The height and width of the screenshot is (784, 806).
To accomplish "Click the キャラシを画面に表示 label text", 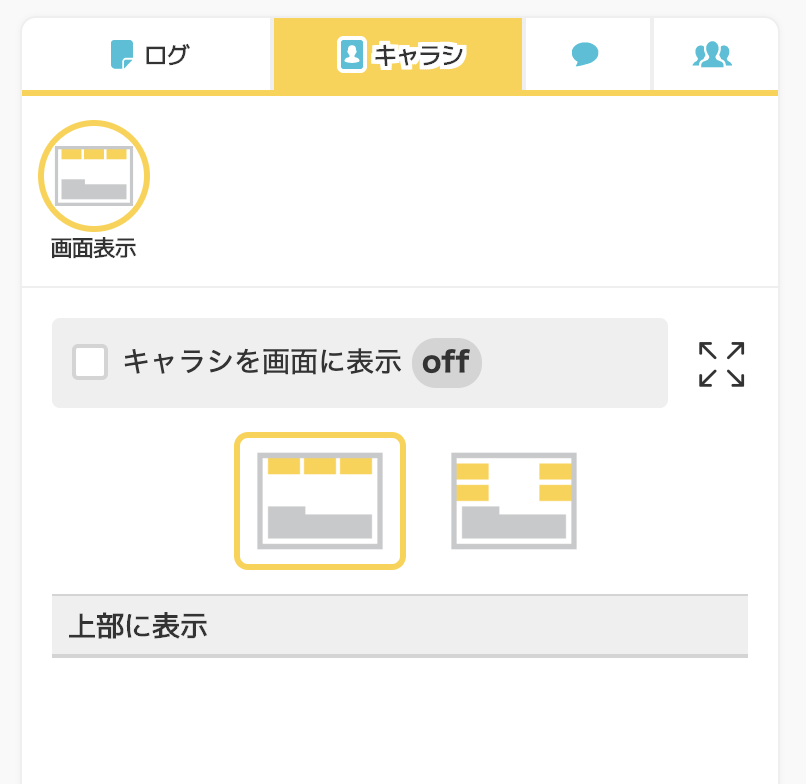I will [x=261, y=362].
